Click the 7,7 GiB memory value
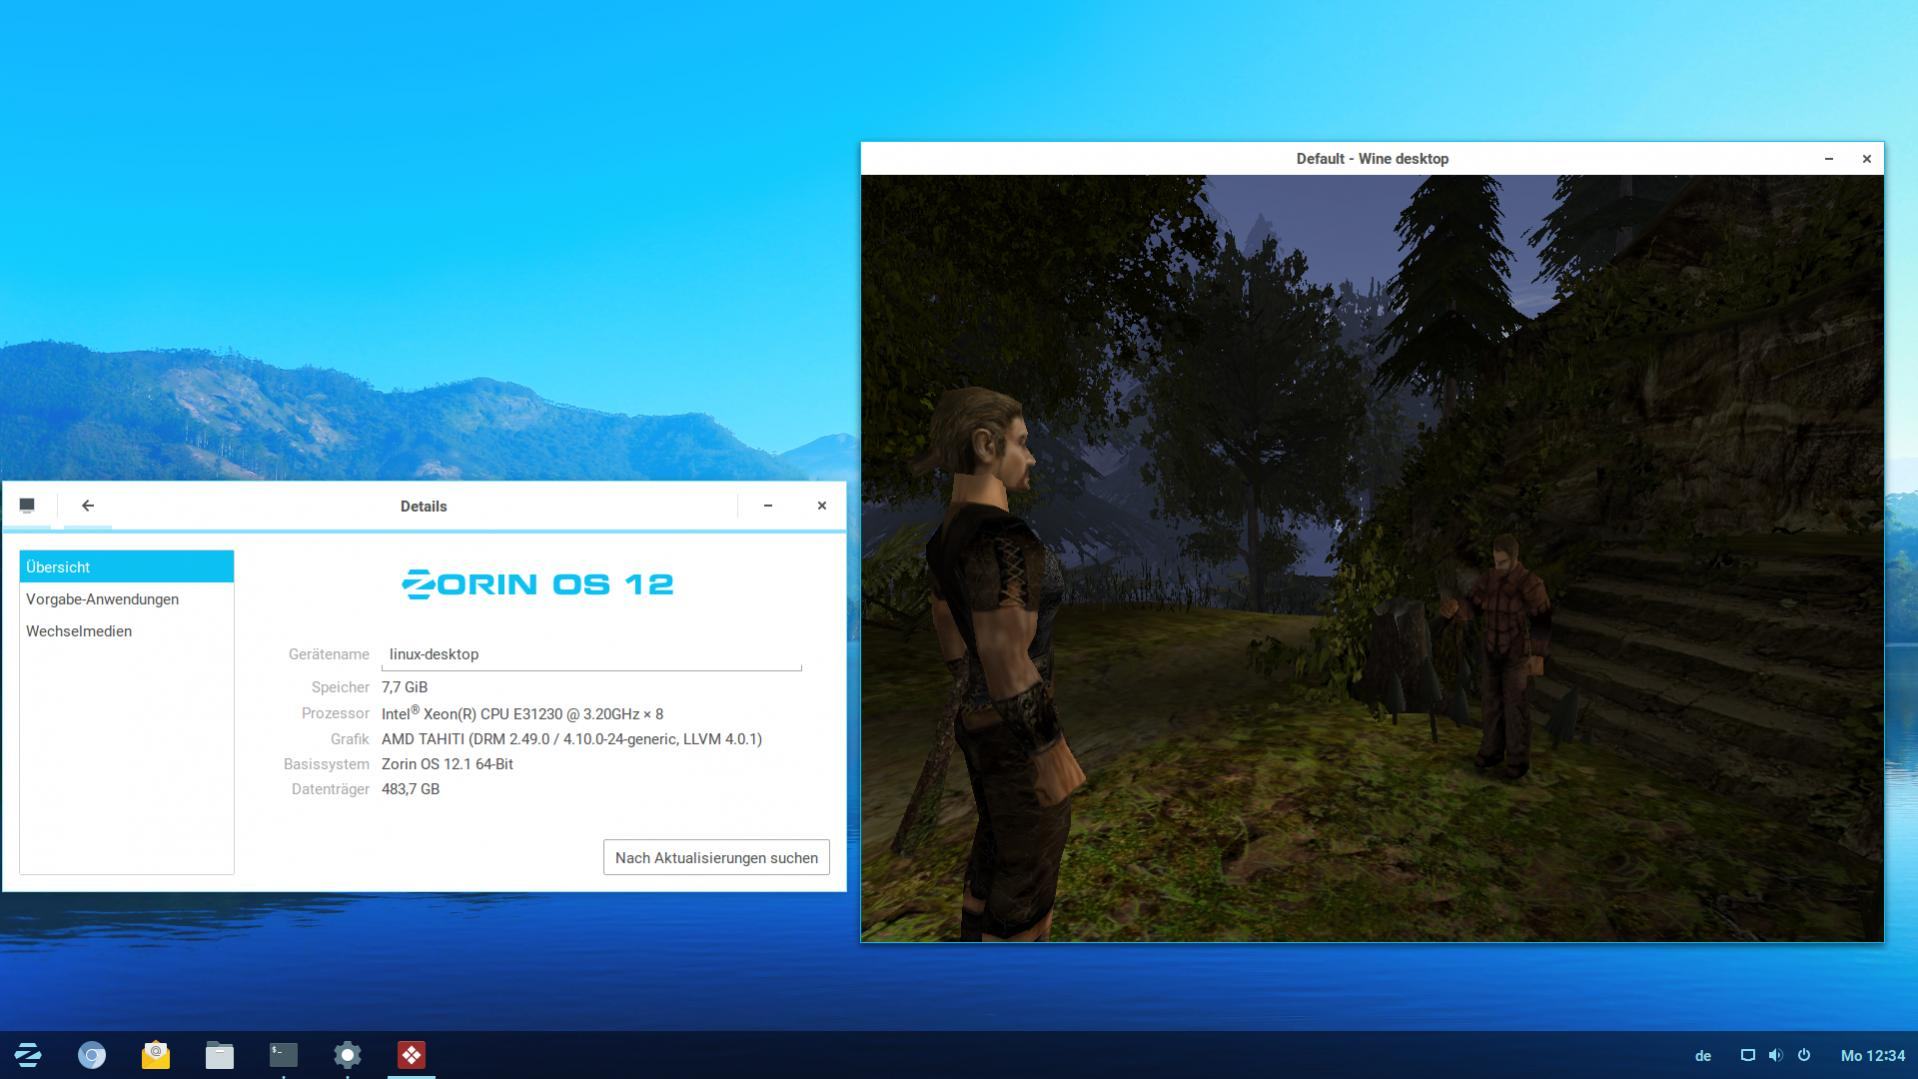Screen dimensions: 1918x1079 404,687
